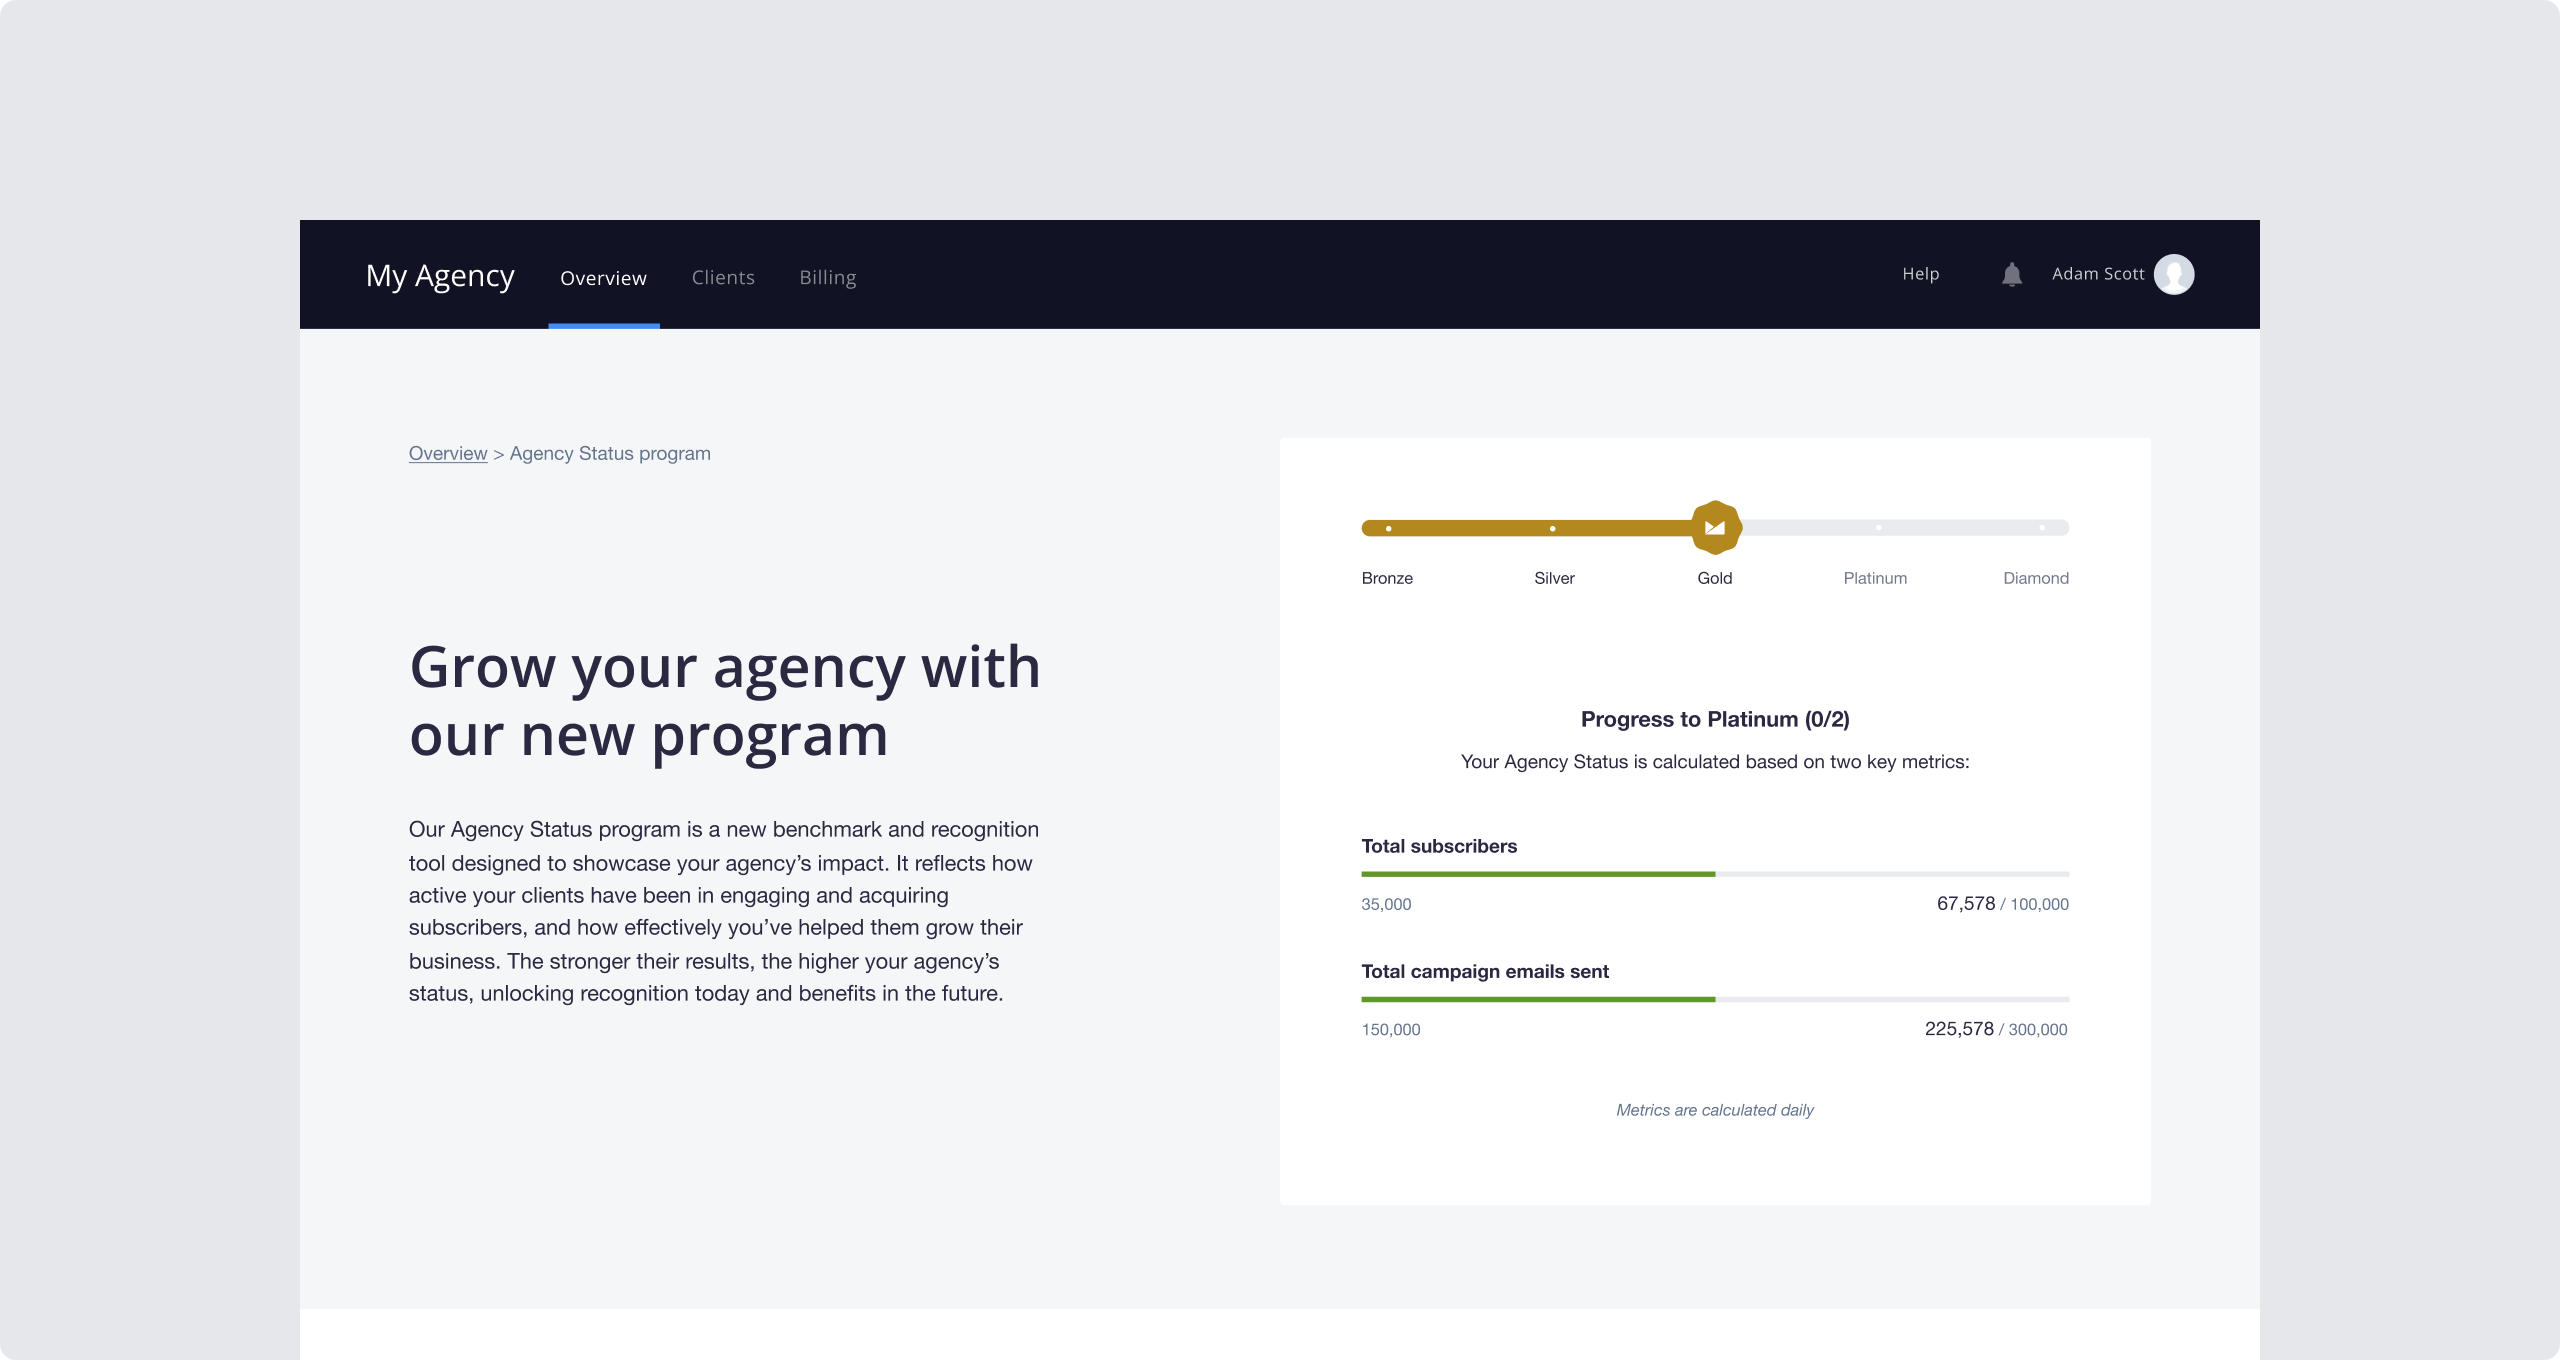2560x1360 pixels.
Task: Click the Adam Scott user name
Action: click(x=2097, y=274)
